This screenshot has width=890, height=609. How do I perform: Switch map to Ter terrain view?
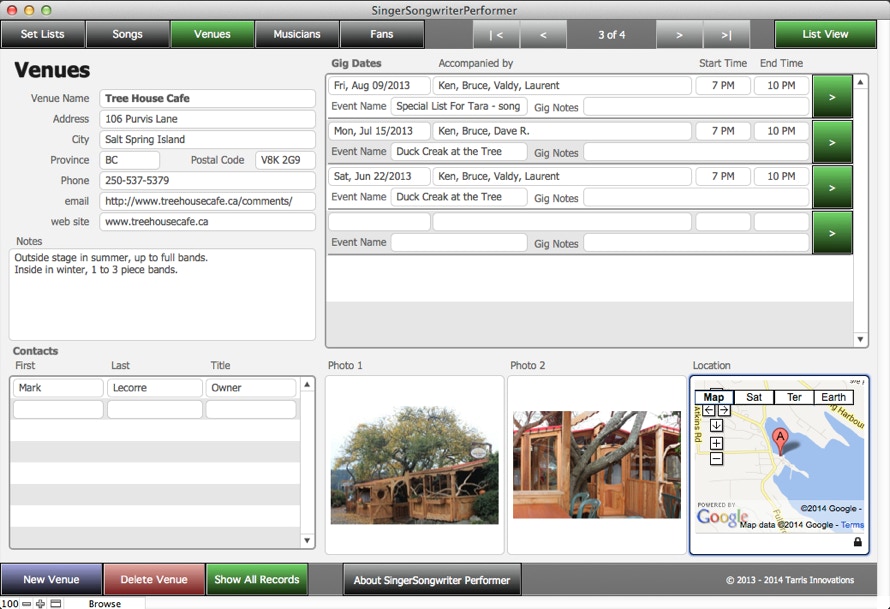(x=794, y=397)
